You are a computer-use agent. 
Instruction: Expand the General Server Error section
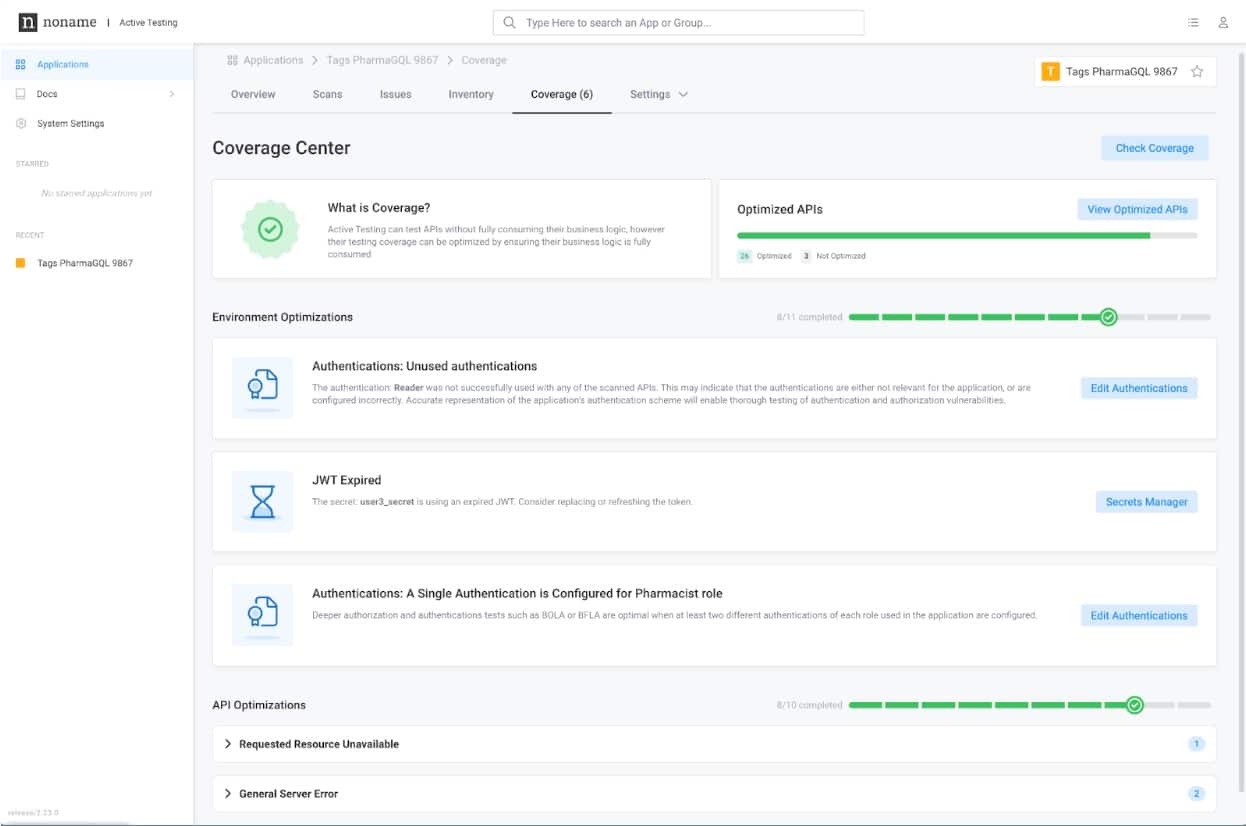coord(228,794)
